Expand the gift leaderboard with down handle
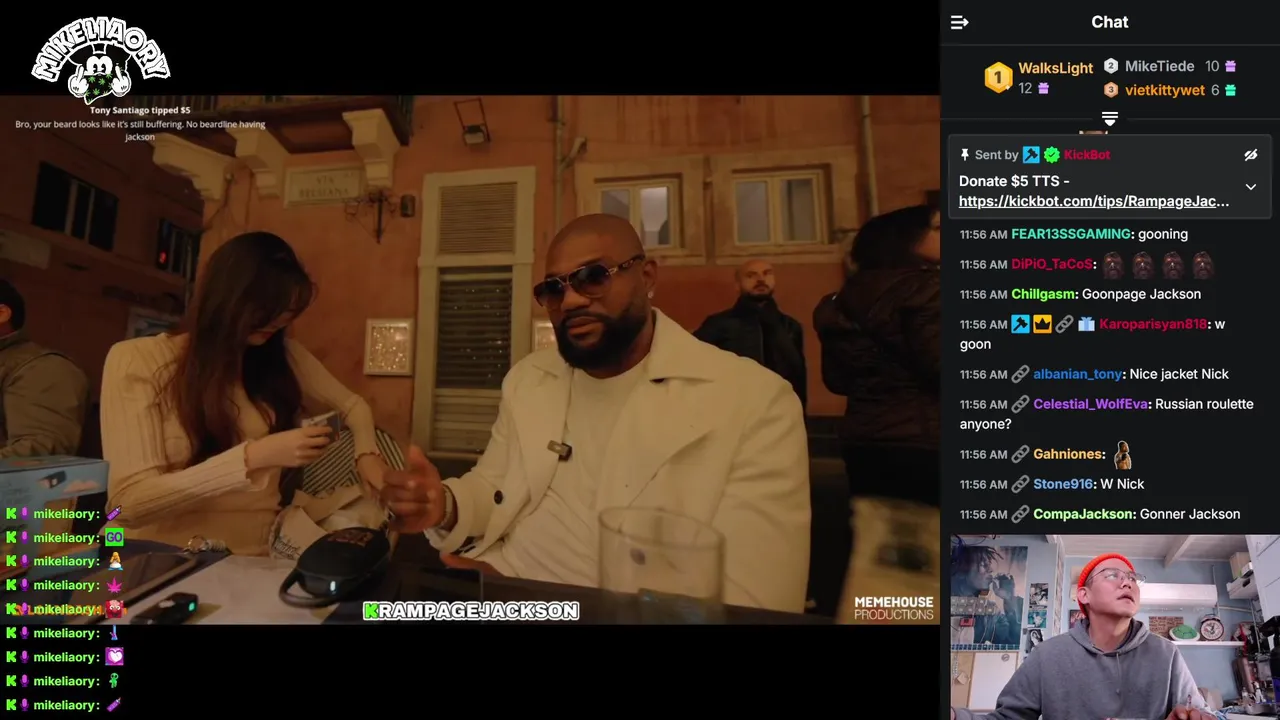The height and width of the screenshot is (720, 1280). [1109, 119]
